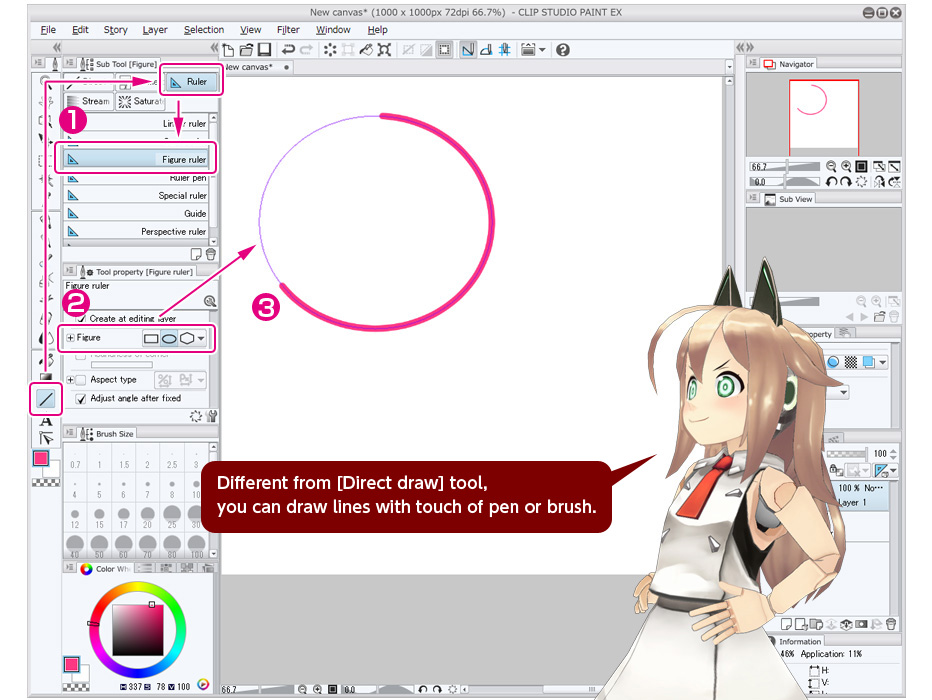
Task: Click the Undo arrow in the command bar
Action: click(x=288, y=49)
